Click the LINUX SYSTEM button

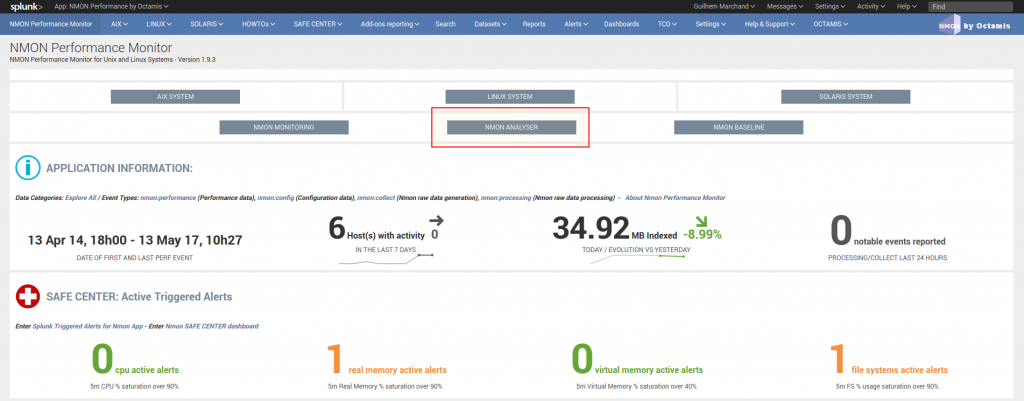[x=510, y=97]
